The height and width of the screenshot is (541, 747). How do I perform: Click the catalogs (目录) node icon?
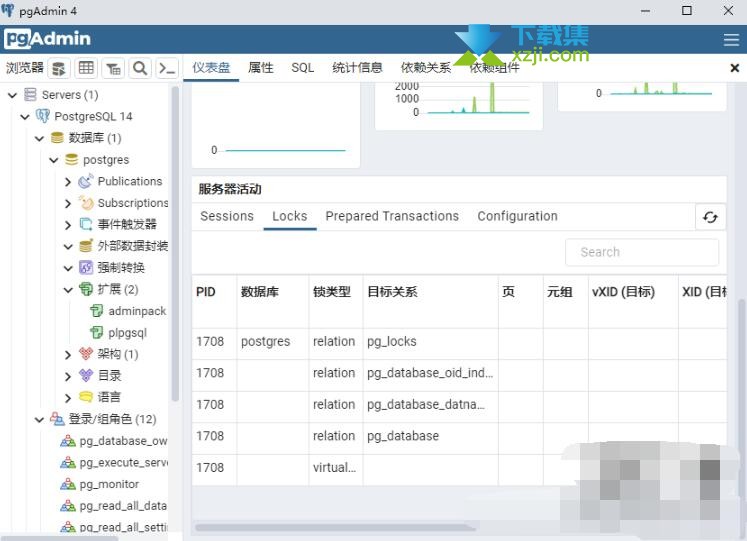click(86, 376)
